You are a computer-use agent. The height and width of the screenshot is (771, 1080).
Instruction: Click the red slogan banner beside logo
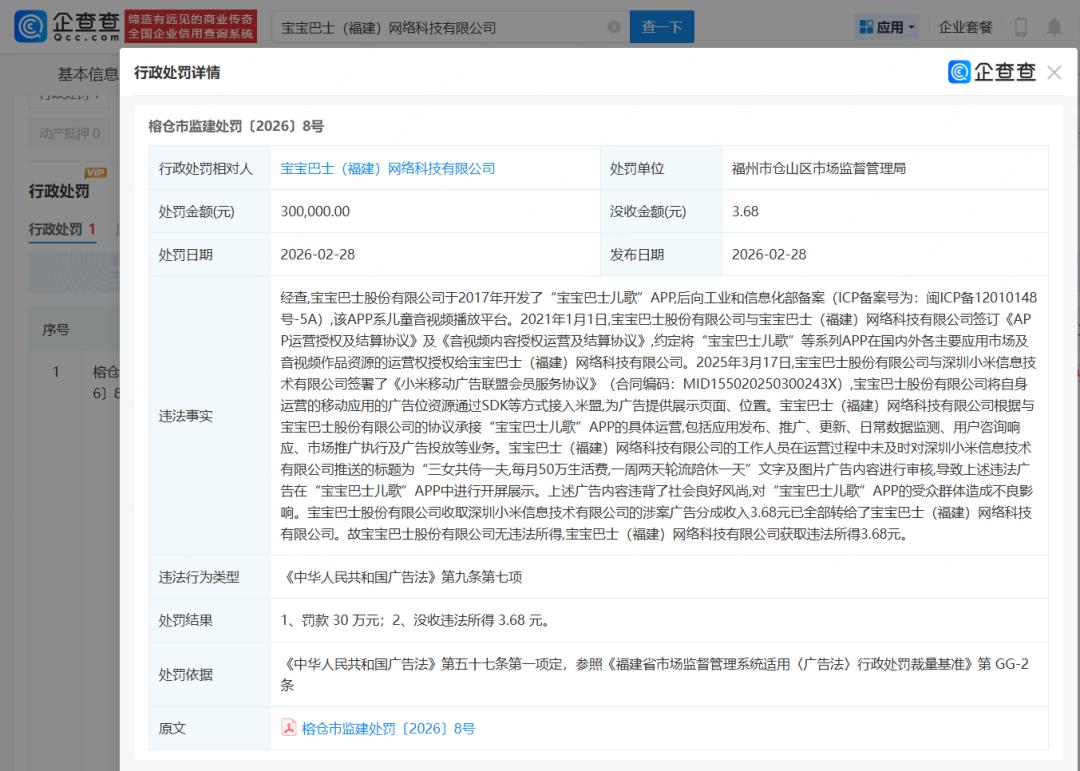(x=191, y=27)
